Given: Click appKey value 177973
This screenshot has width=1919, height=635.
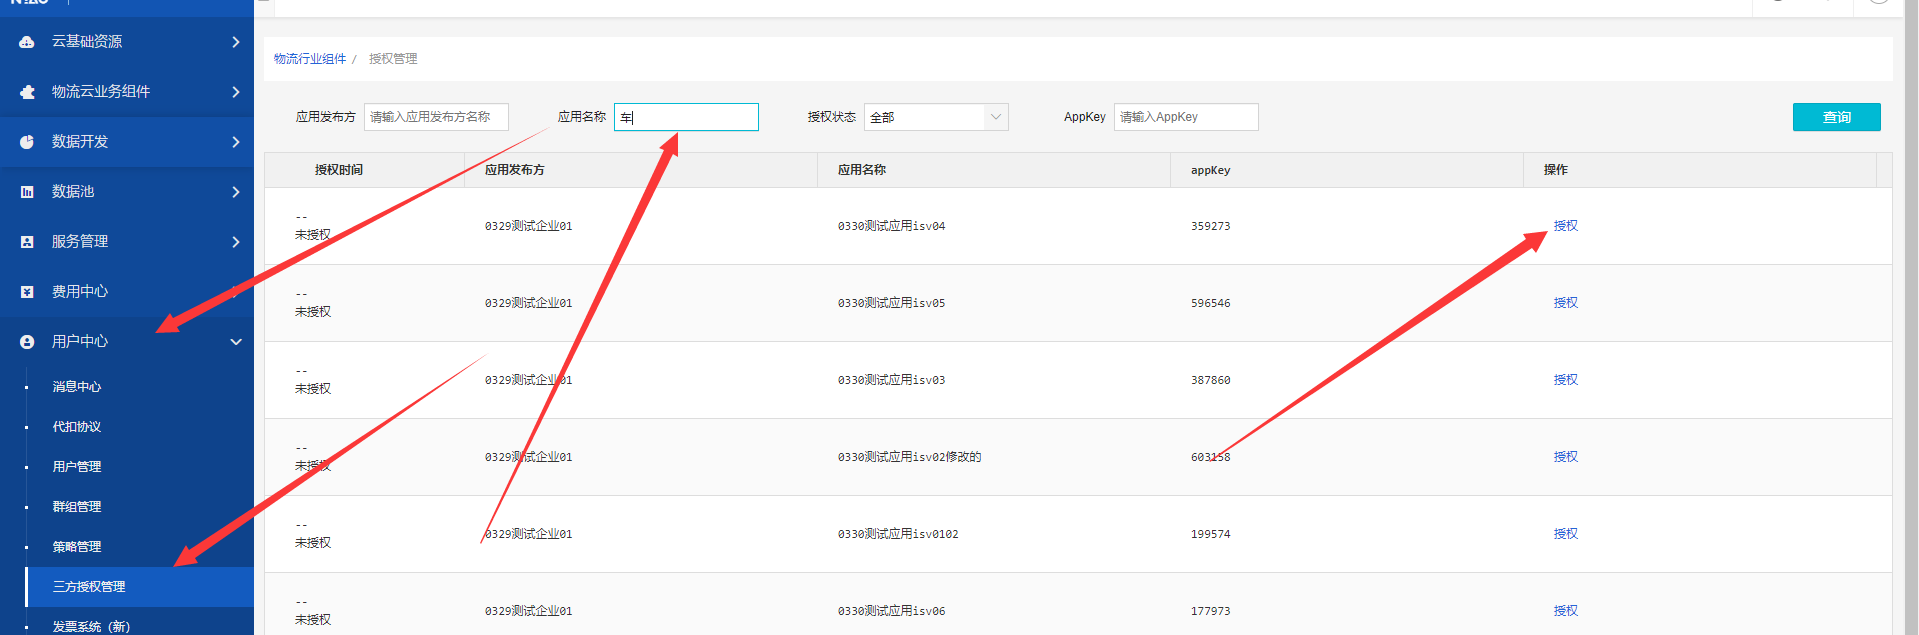Looking at the screenshot, I should tap(1210, 611).
